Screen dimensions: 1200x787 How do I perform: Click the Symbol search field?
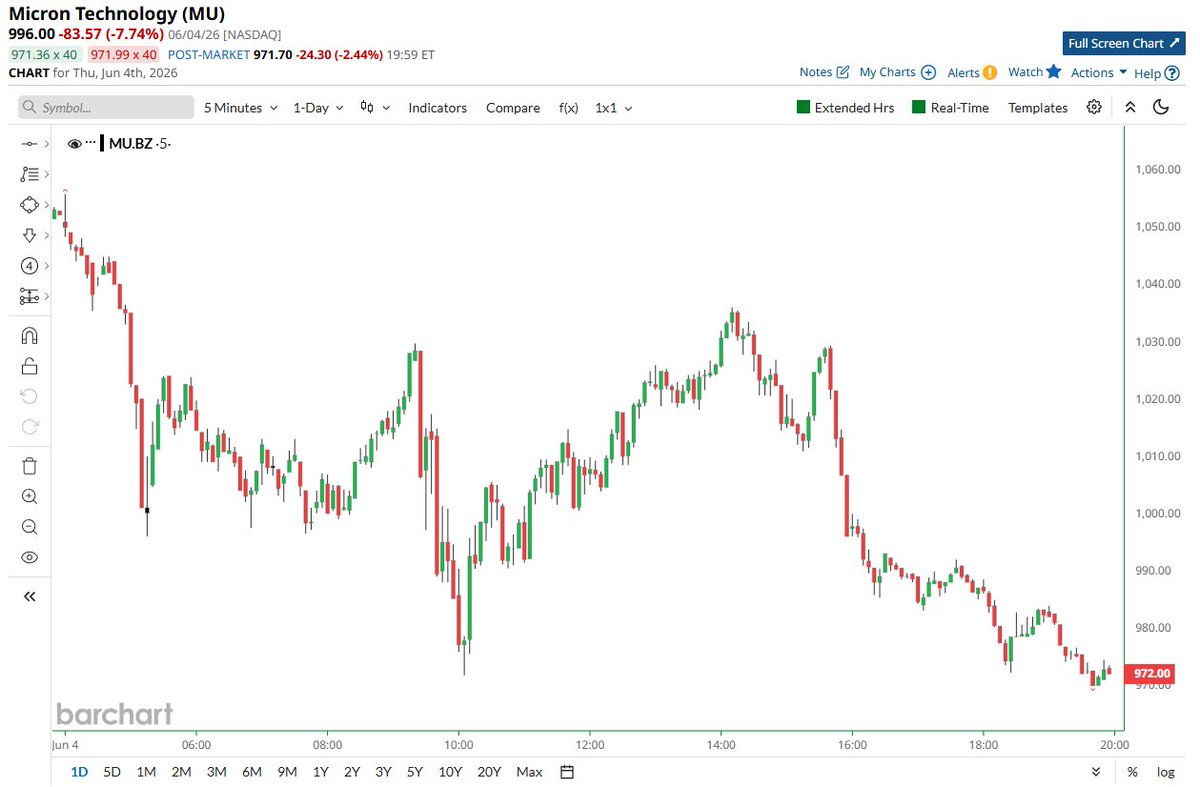pyautogui.click(x=106, y=107)
